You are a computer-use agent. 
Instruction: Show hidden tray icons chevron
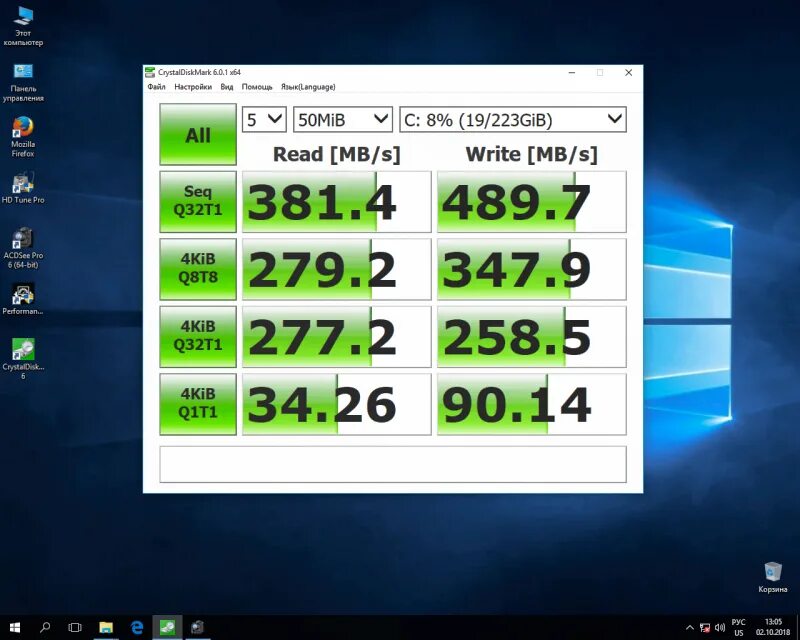coord(689,628)
